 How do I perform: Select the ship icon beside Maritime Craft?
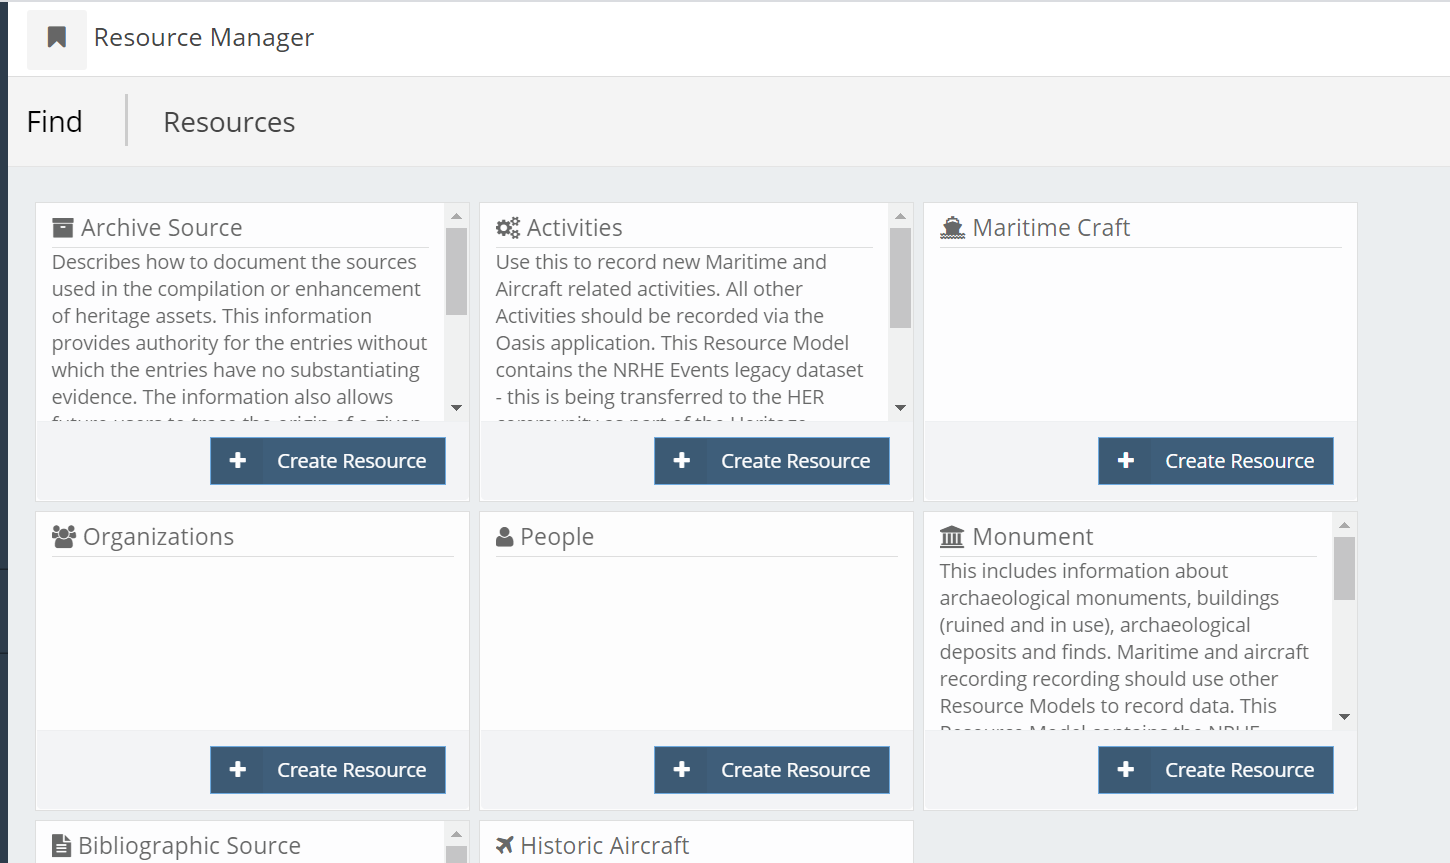click(951, 226)
